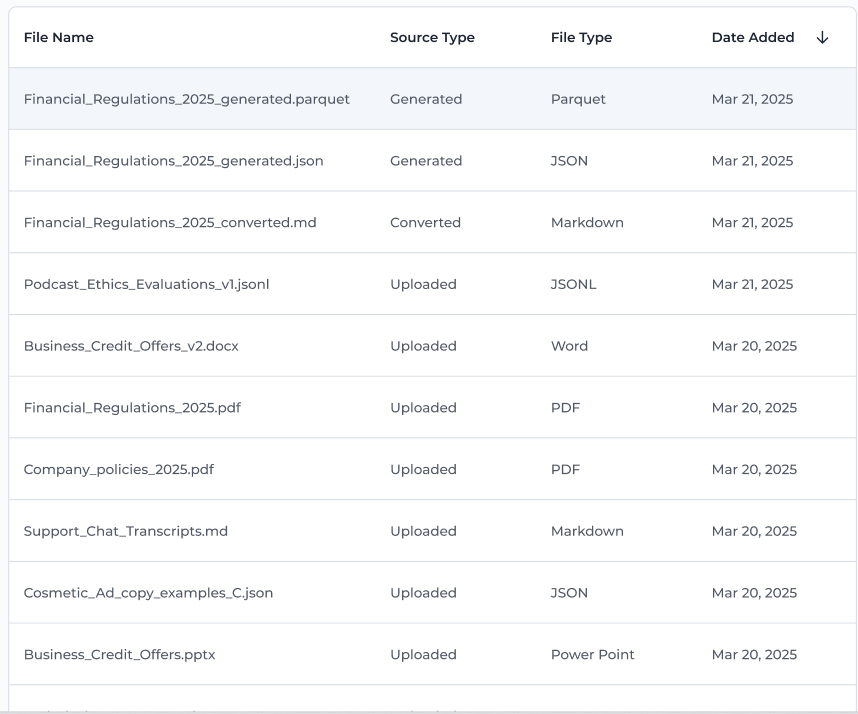Sort by the Source Type column header
This screenshot has height=714, width=858.
tap(432, 37)
